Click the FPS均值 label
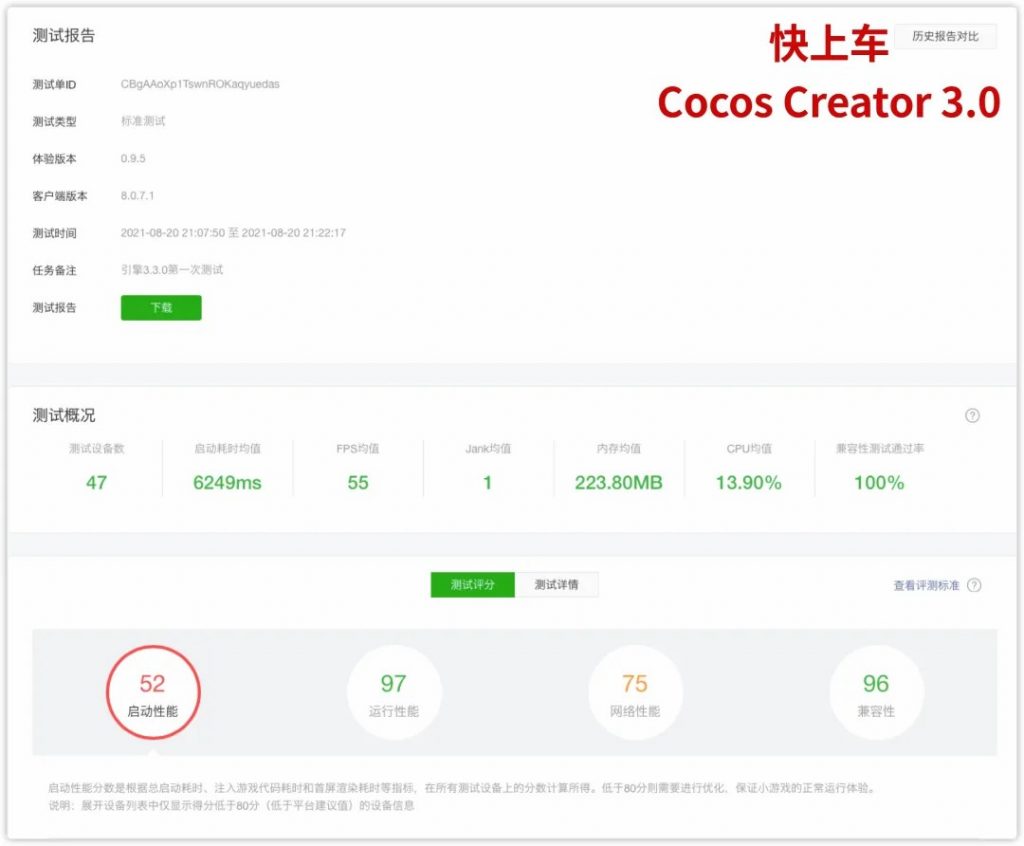Viewport: 1024px width, 846px height. 358,449
